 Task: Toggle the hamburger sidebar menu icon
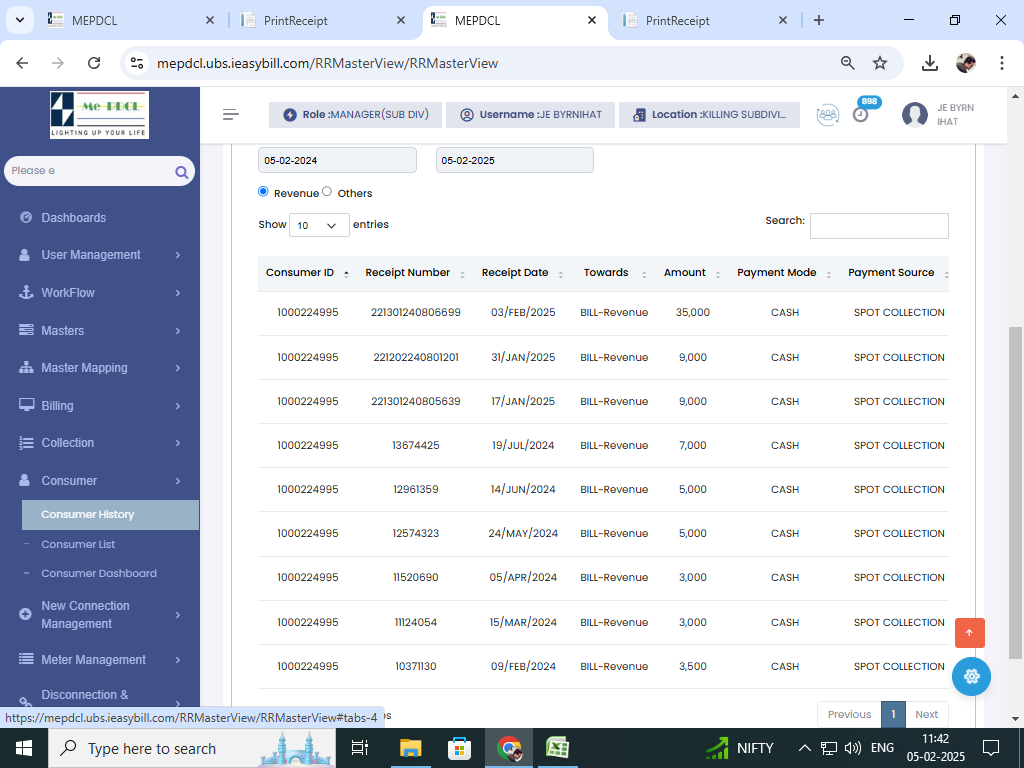tap(231, 114)
